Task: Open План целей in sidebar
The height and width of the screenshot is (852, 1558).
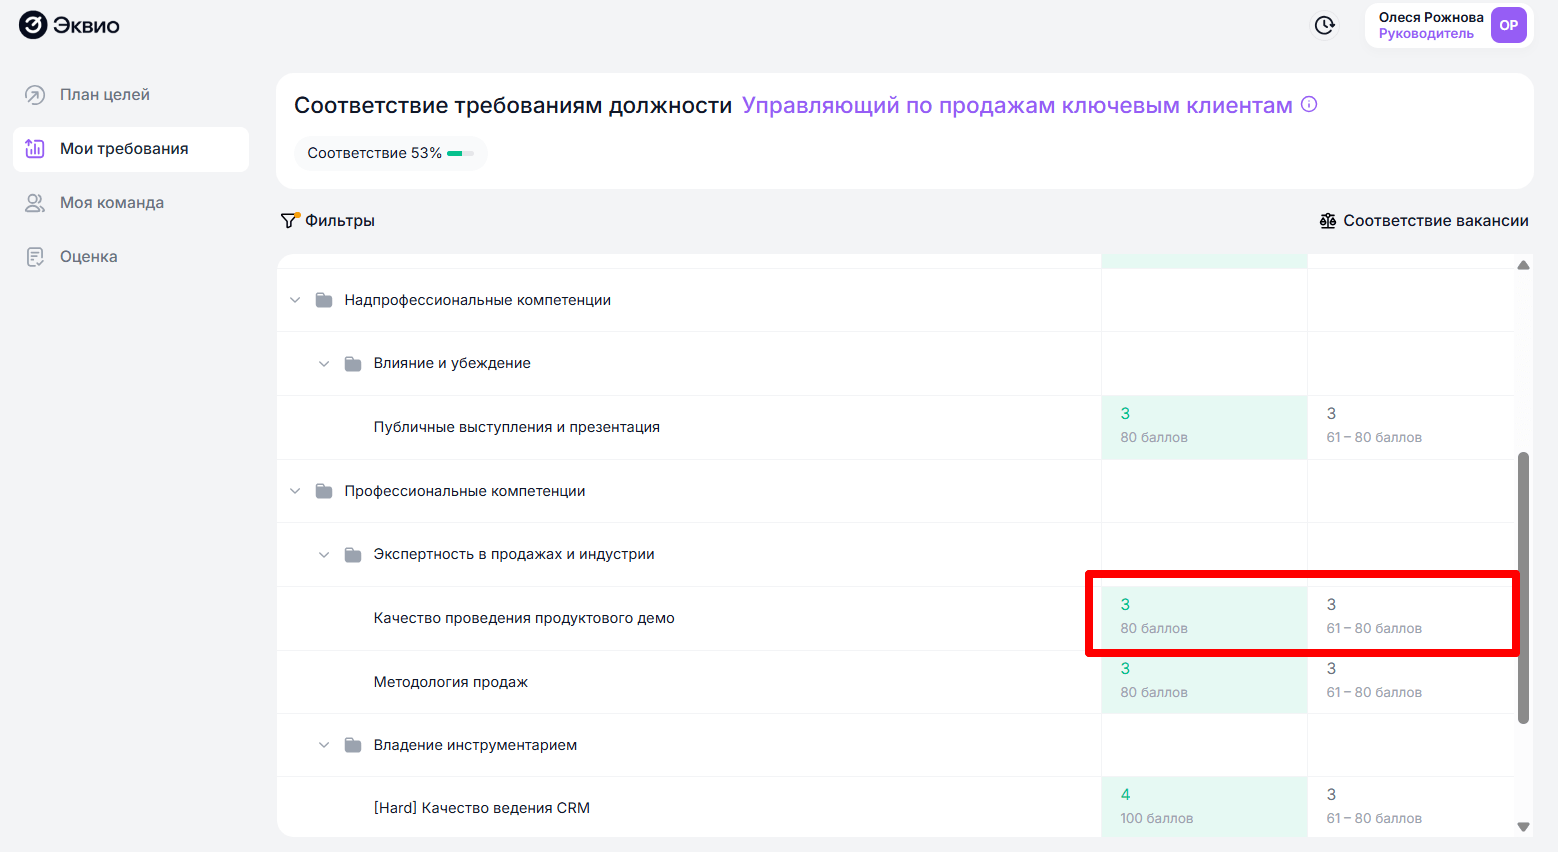Action: click(131, 95)
